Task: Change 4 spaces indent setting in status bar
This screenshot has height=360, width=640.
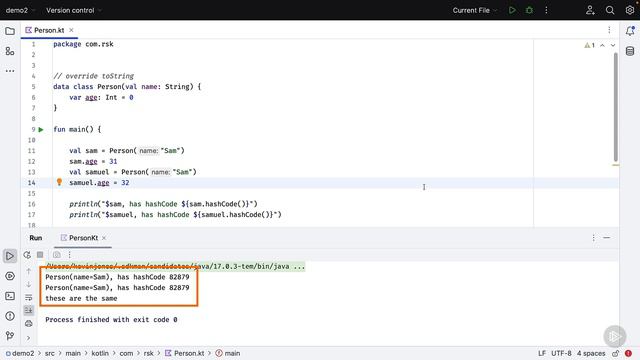Action: [x=591, y=353]
